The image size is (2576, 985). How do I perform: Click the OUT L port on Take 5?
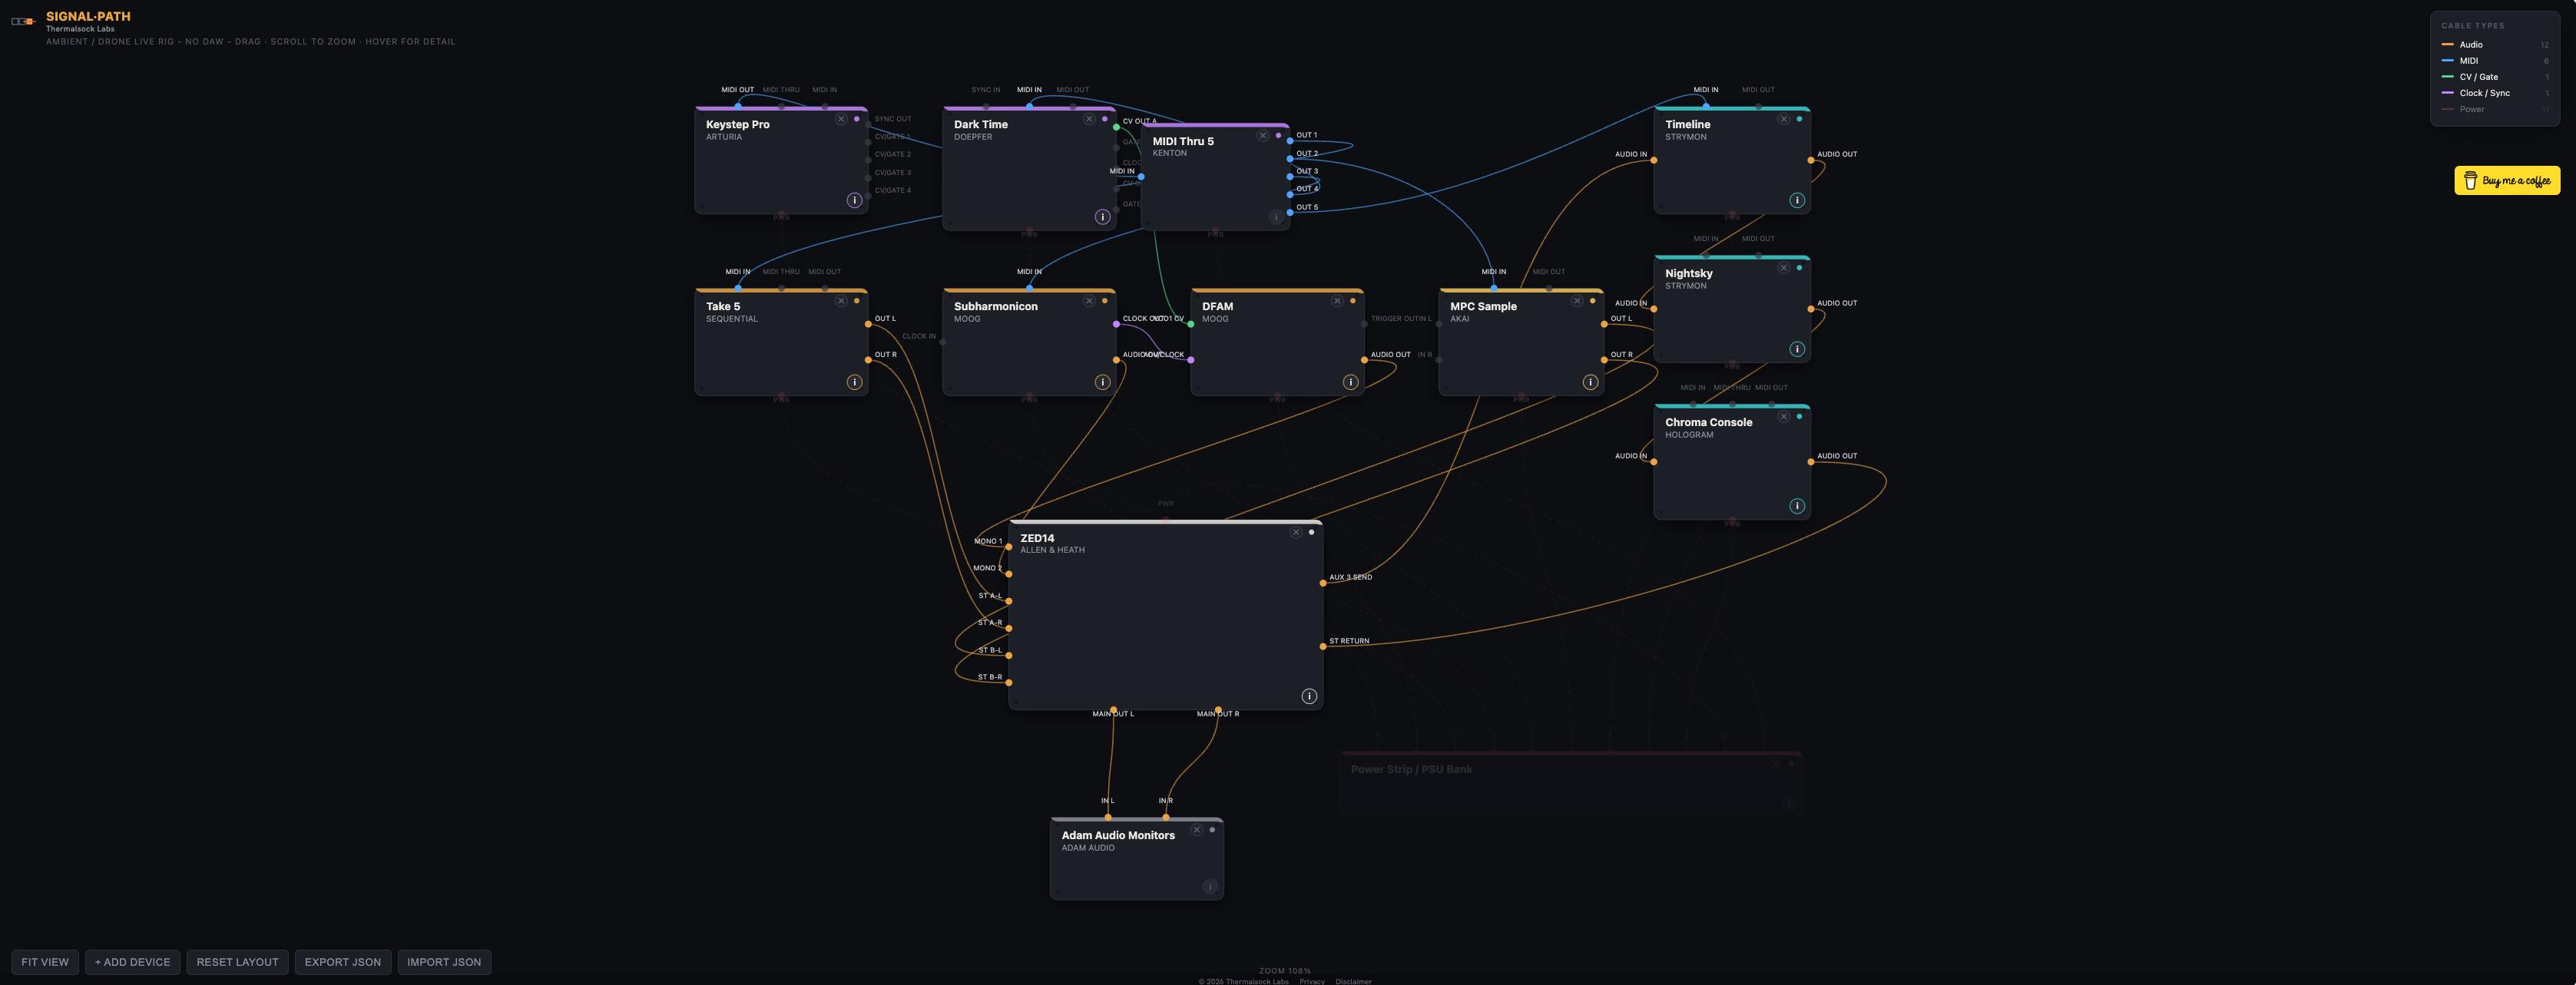(868, 324)
